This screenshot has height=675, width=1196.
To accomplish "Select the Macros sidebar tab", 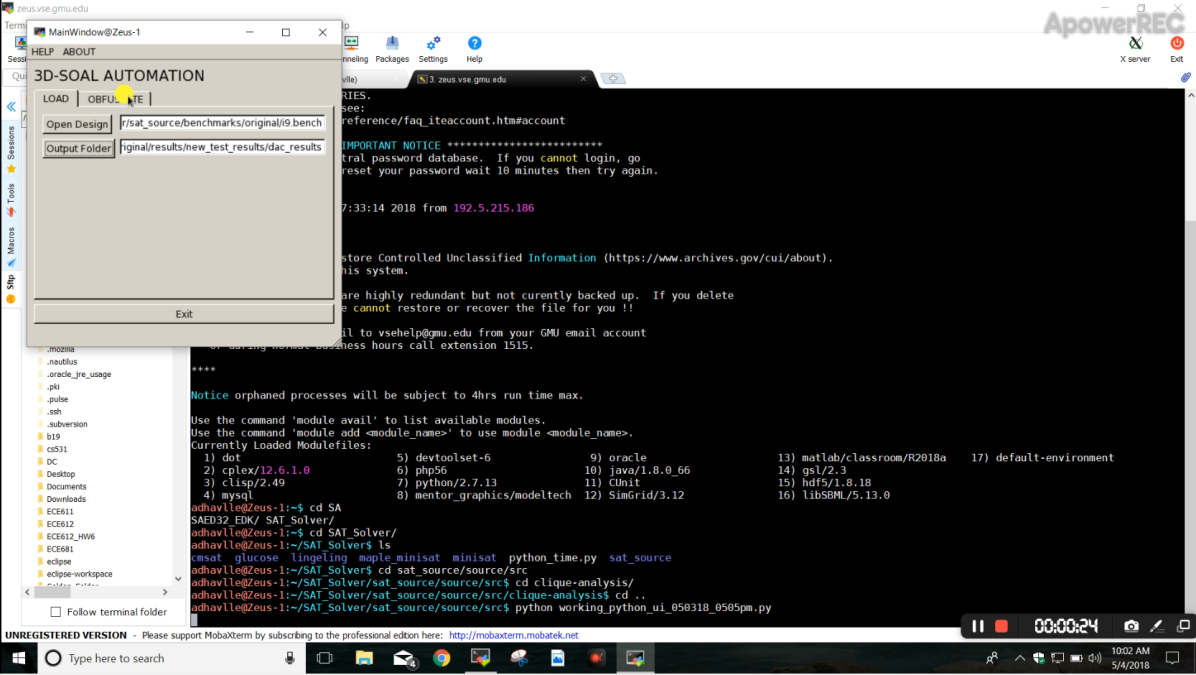I will click(11, 246).
